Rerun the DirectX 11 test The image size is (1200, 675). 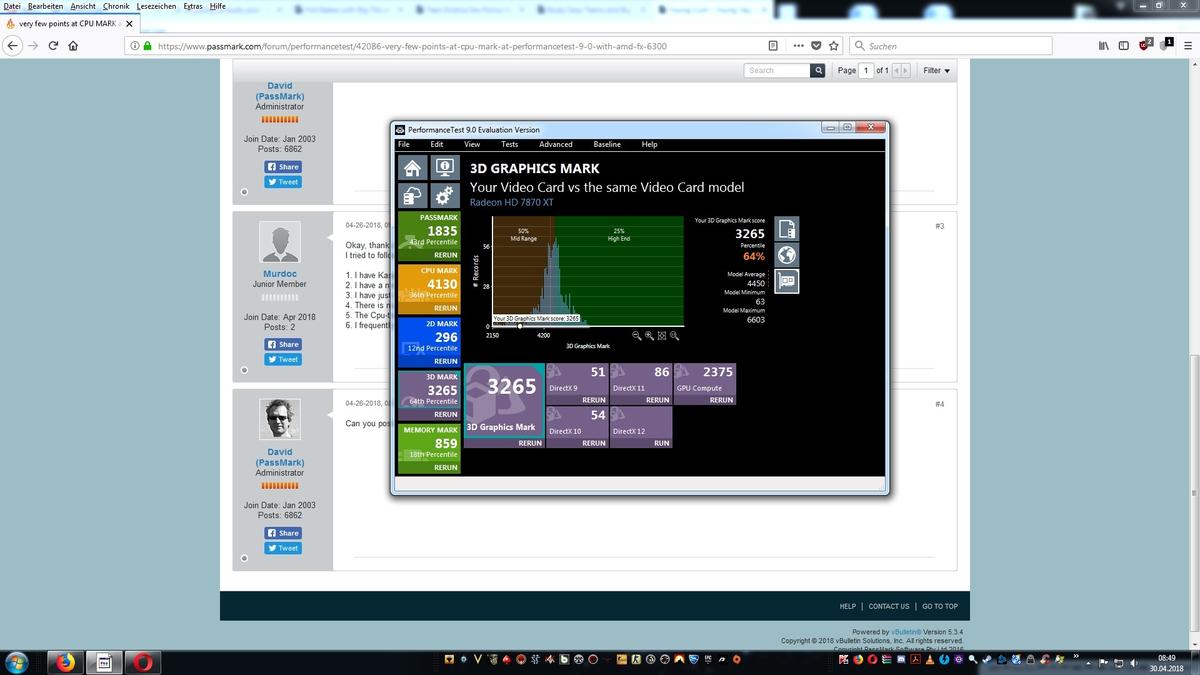click(x=657, y=400)
